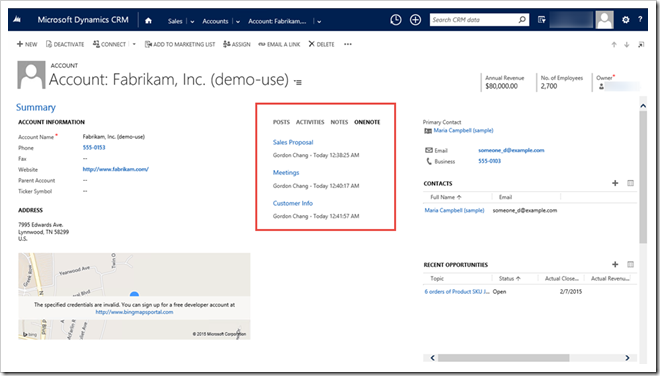This screenshot has width=660, height=376.
Task: Switch to the POSTS tab
Action: pos(281,122)
